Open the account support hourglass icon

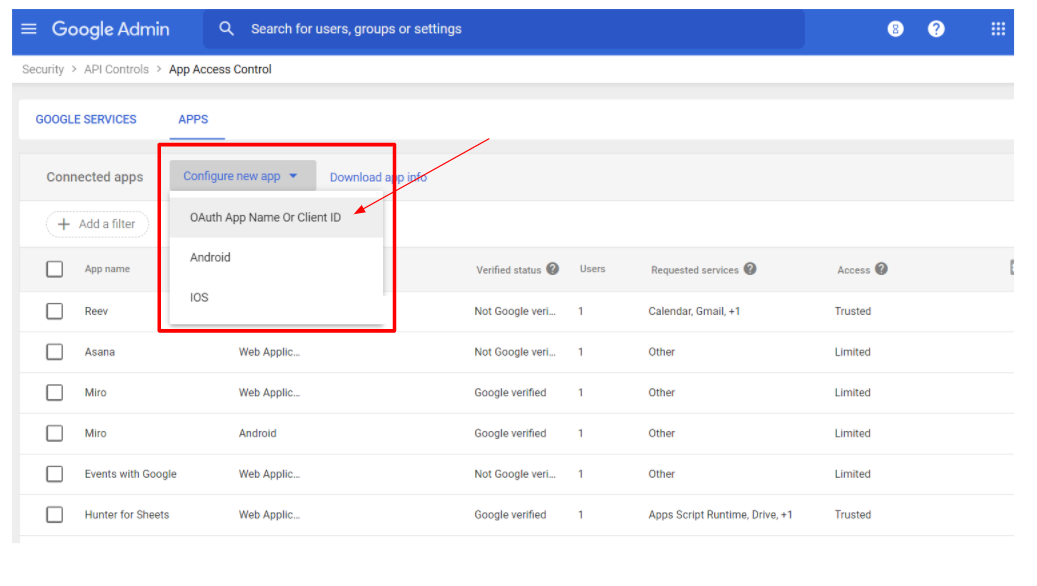[x=895, y=28]
